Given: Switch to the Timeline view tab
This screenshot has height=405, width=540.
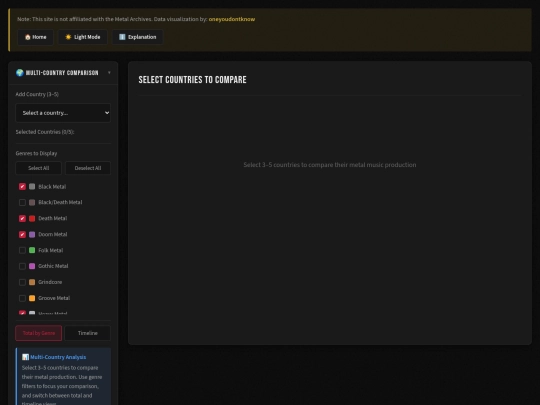Looking at the screenshot, I should (88, 333).
